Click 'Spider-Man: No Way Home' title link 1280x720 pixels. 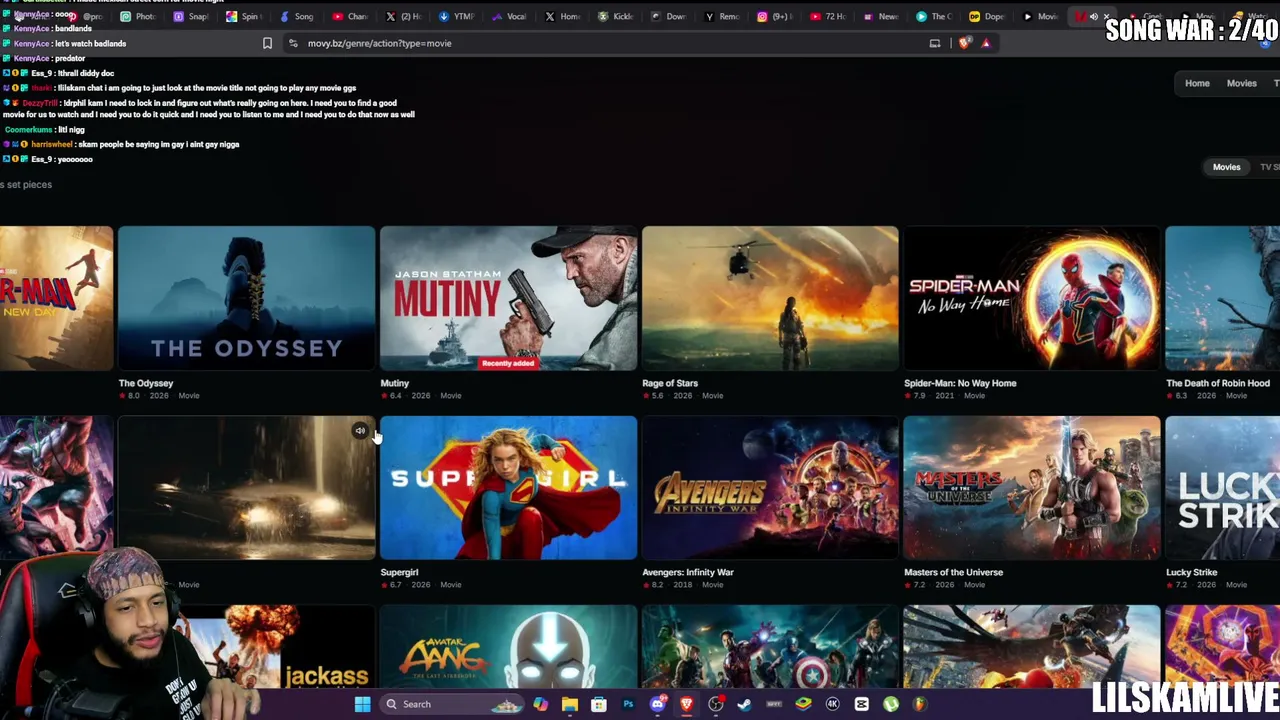(960, 383)
